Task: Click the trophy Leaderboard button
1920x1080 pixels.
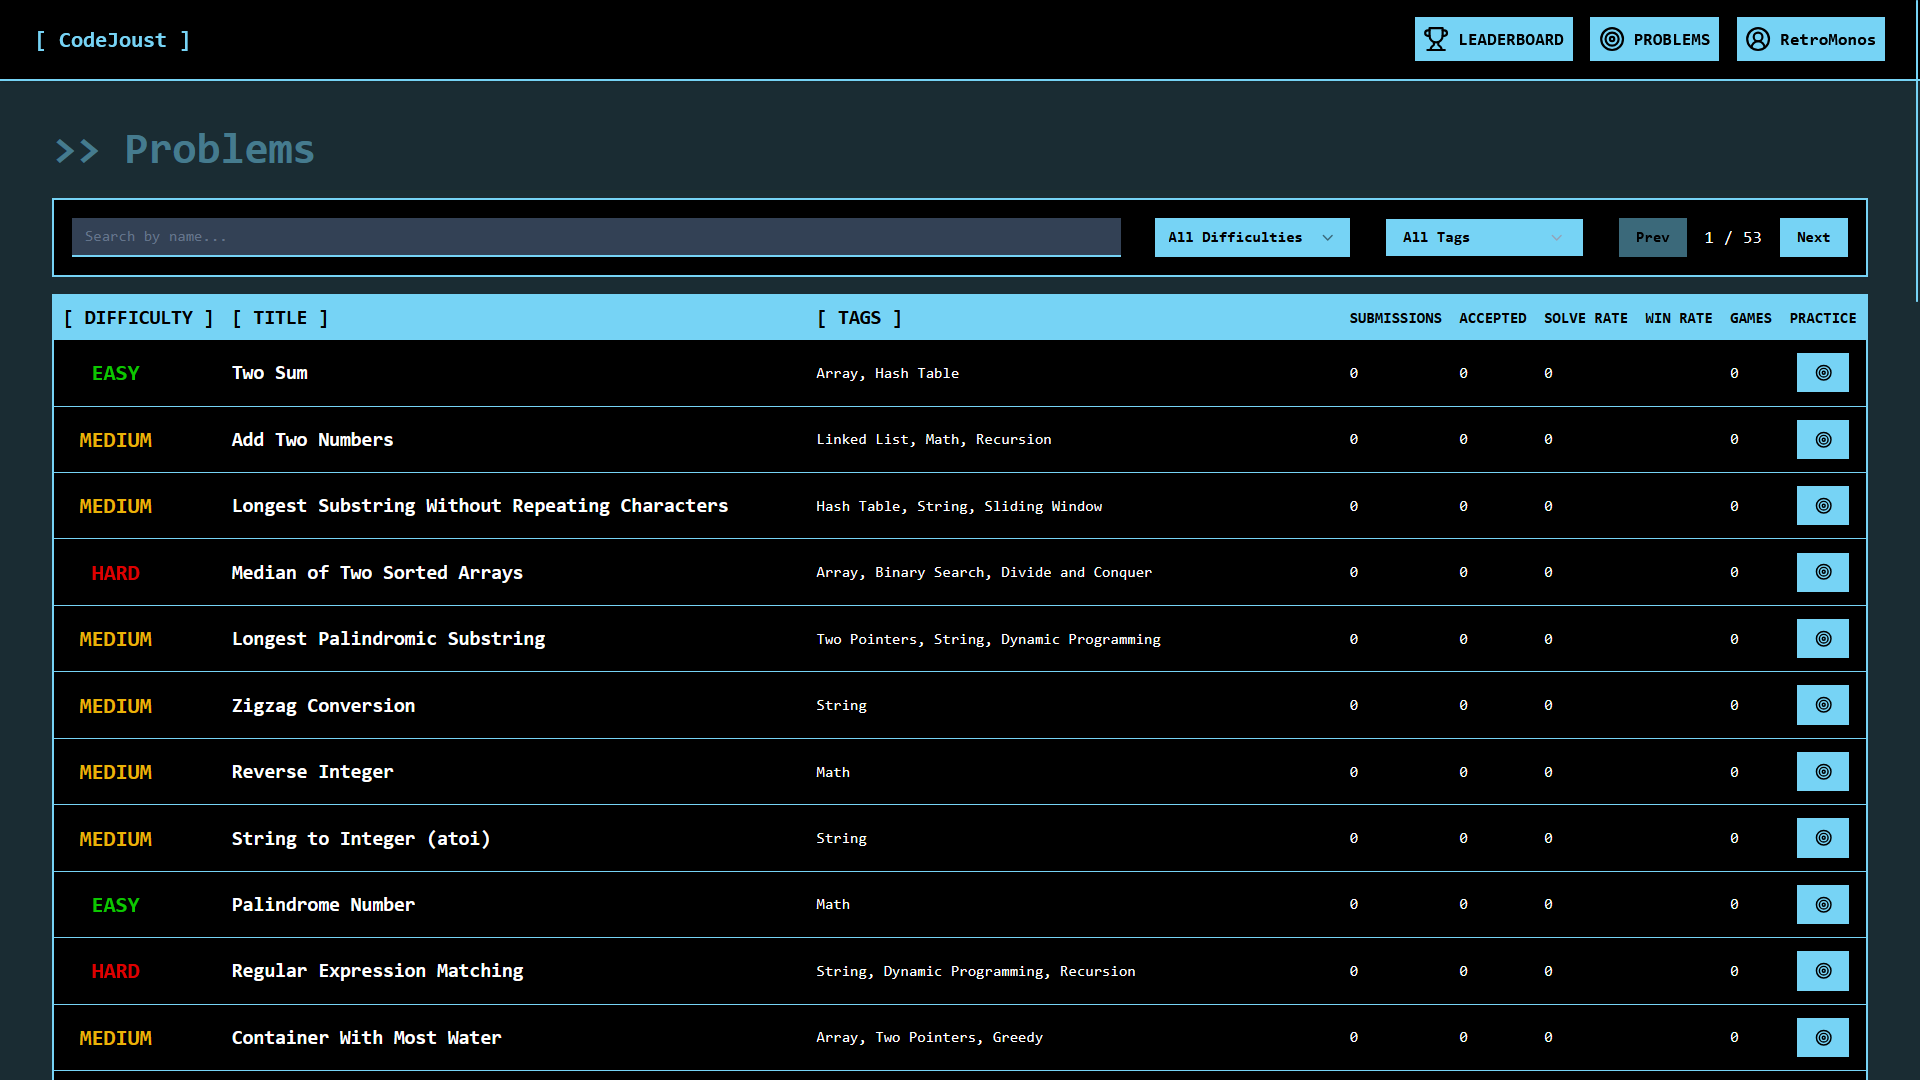Action: click(1493, 40)
